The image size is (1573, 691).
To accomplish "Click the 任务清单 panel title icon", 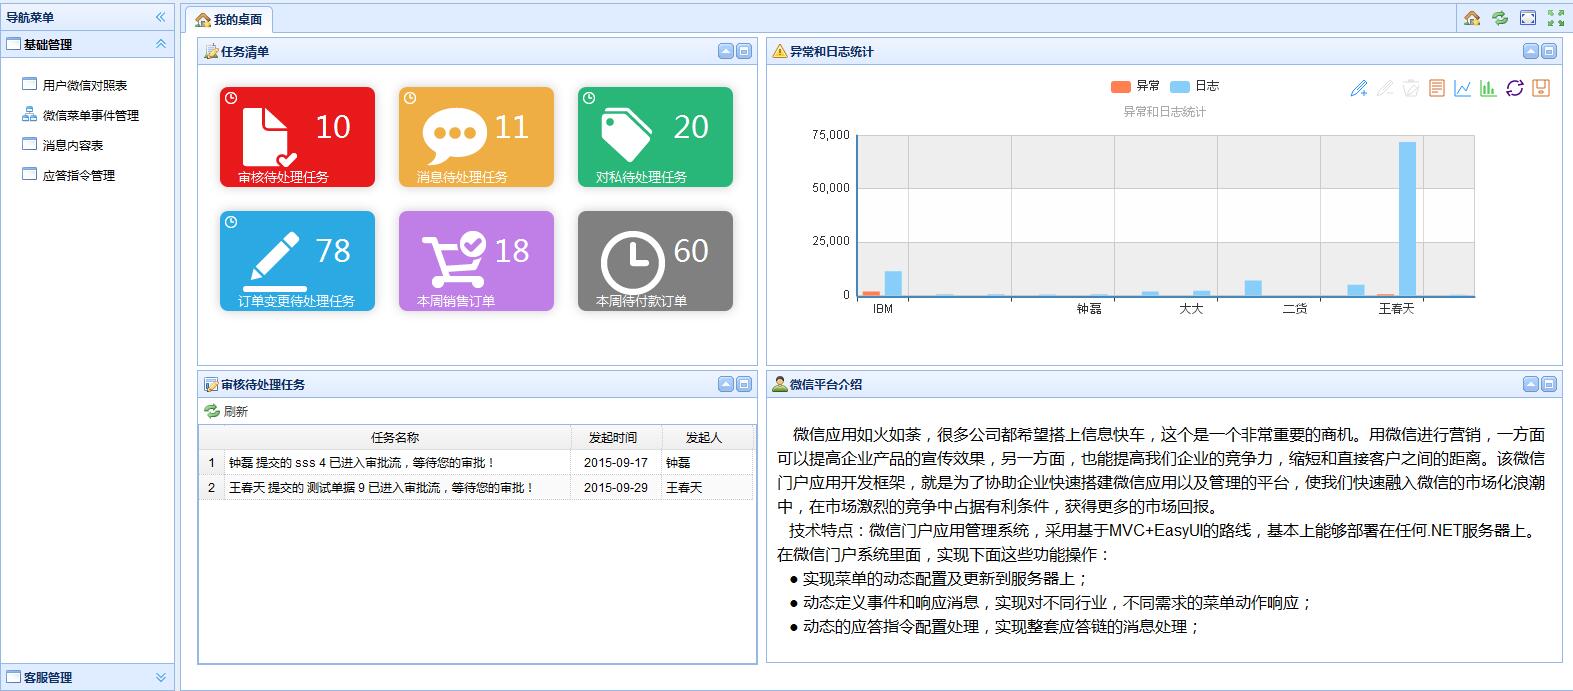I will pos(211,51).
